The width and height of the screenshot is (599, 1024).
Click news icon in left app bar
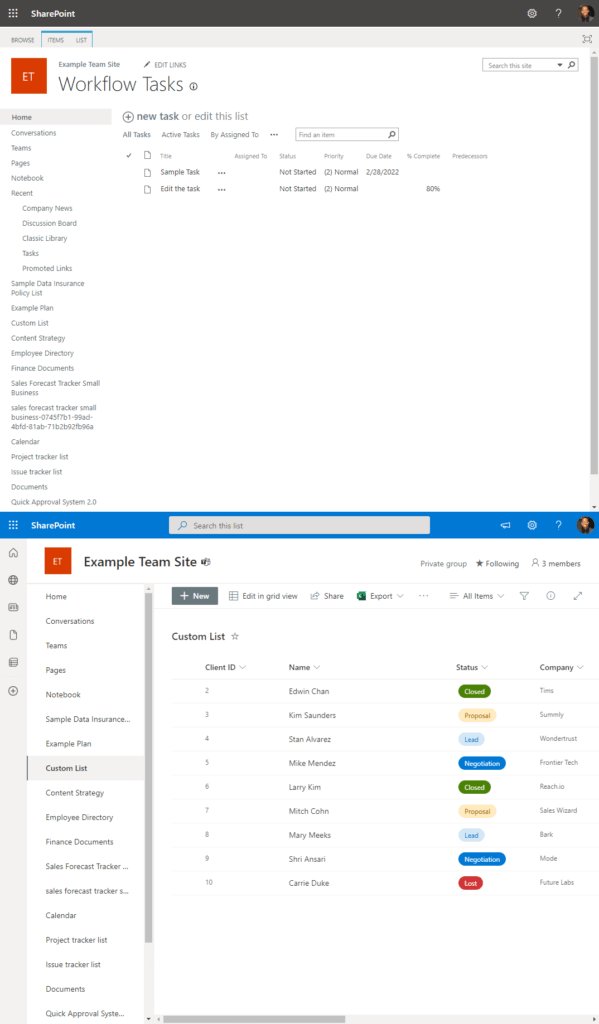pyautogui.click(x=13, y=607)
